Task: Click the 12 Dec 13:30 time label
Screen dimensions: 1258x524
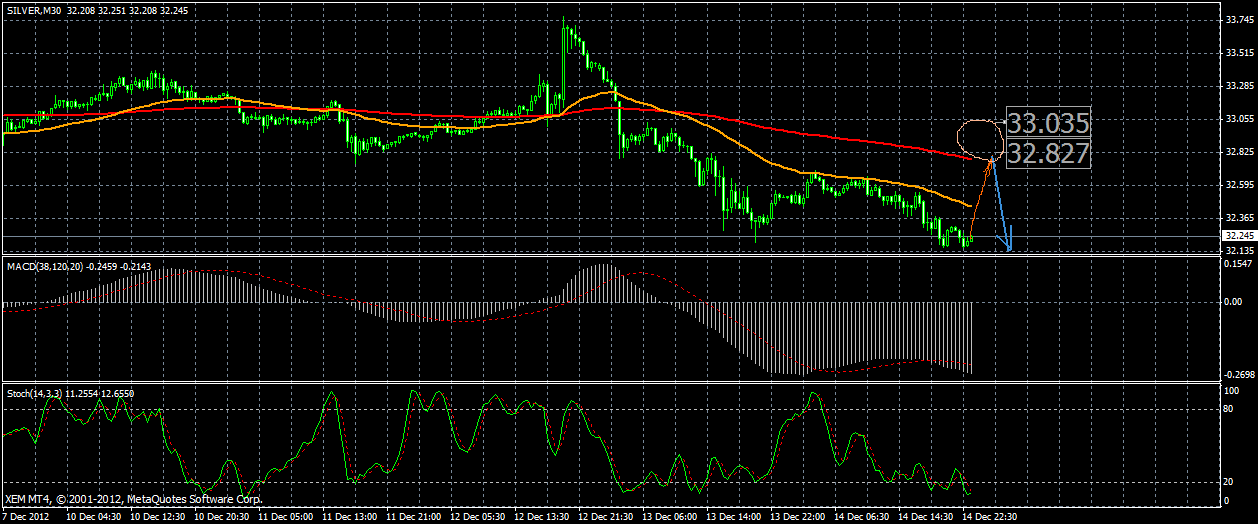Action: tap(542, 517)
